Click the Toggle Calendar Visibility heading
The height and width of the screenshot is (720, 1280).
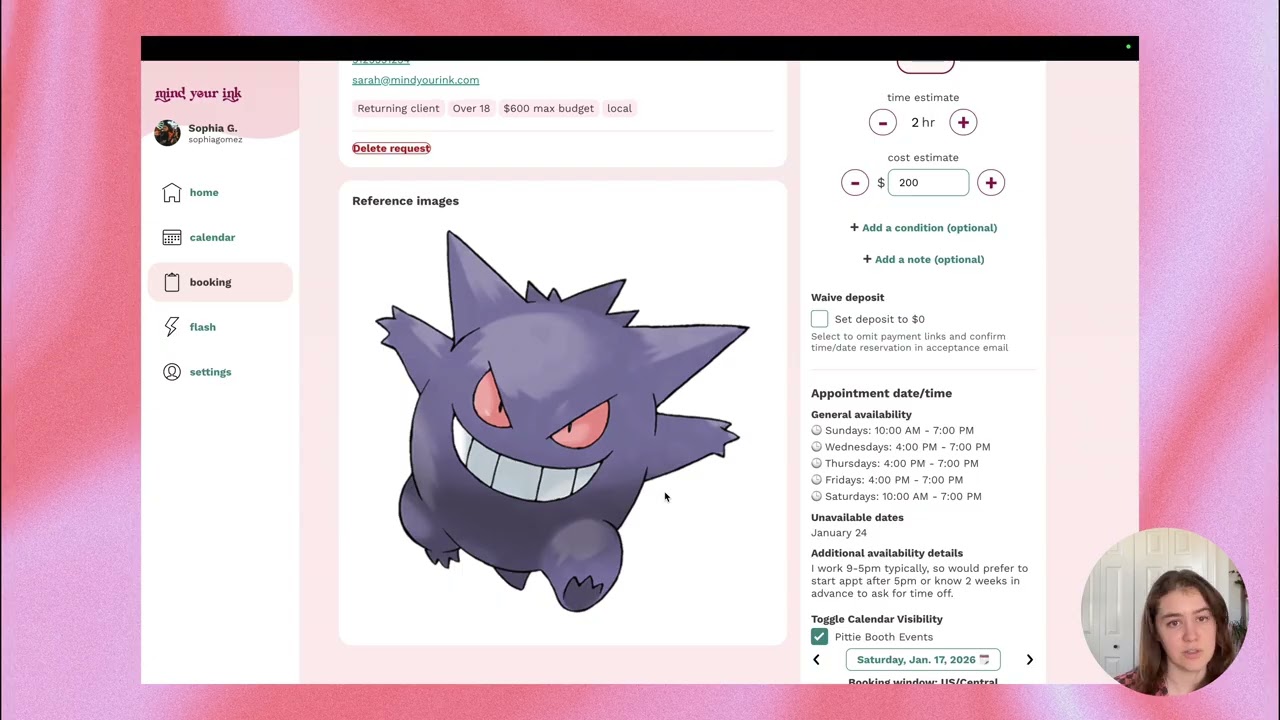pos(876,619)
